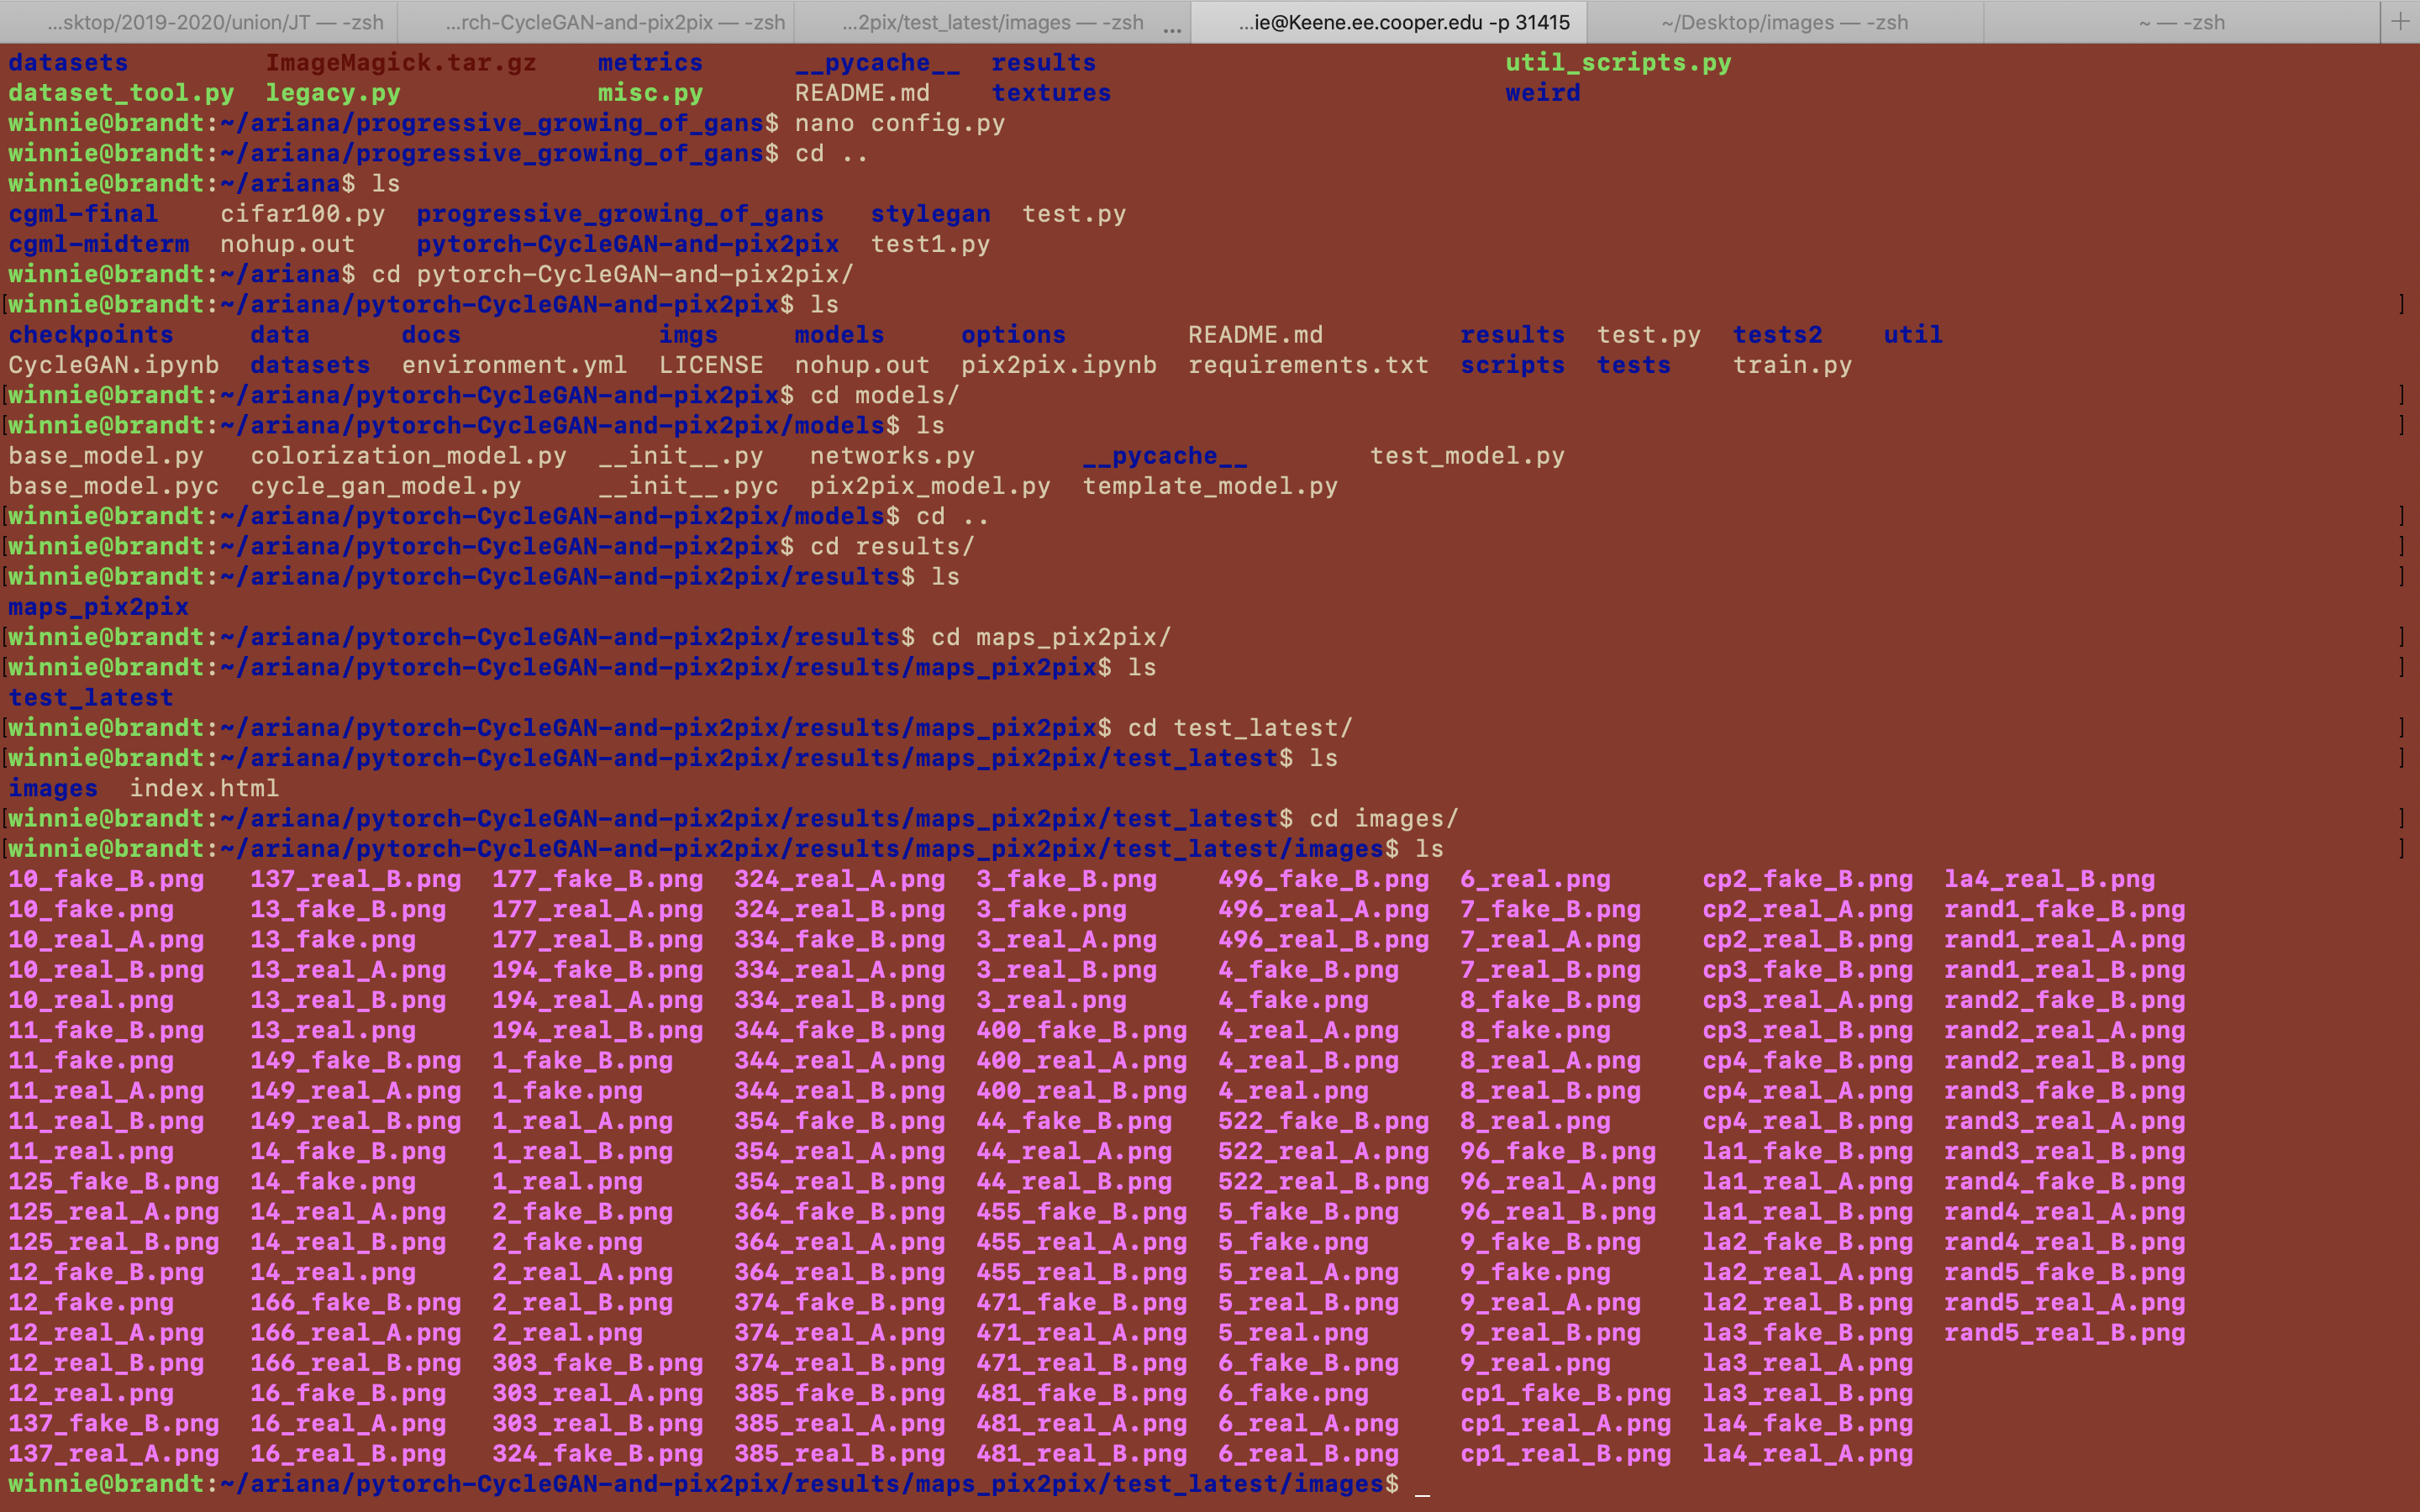Click train.py in the listing
The height and width of the screenshot is (1512, 2420).
pyautogui.click(x=1792, y=365)
